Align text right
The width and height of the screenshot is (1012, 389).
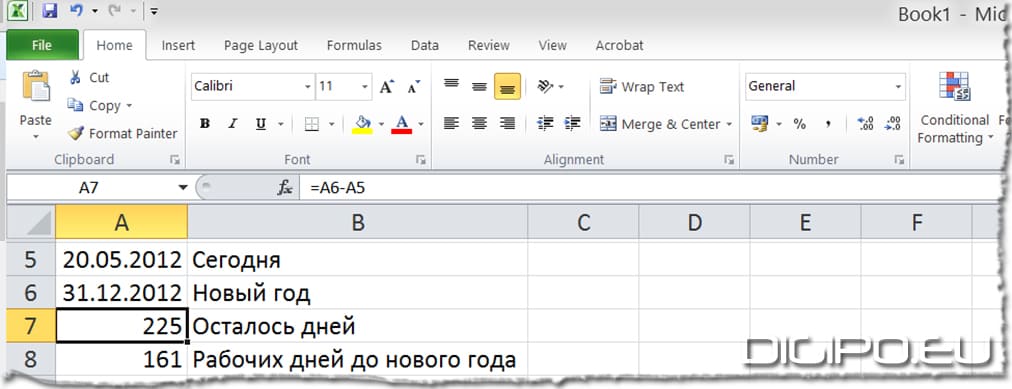[x=507, y=124]
